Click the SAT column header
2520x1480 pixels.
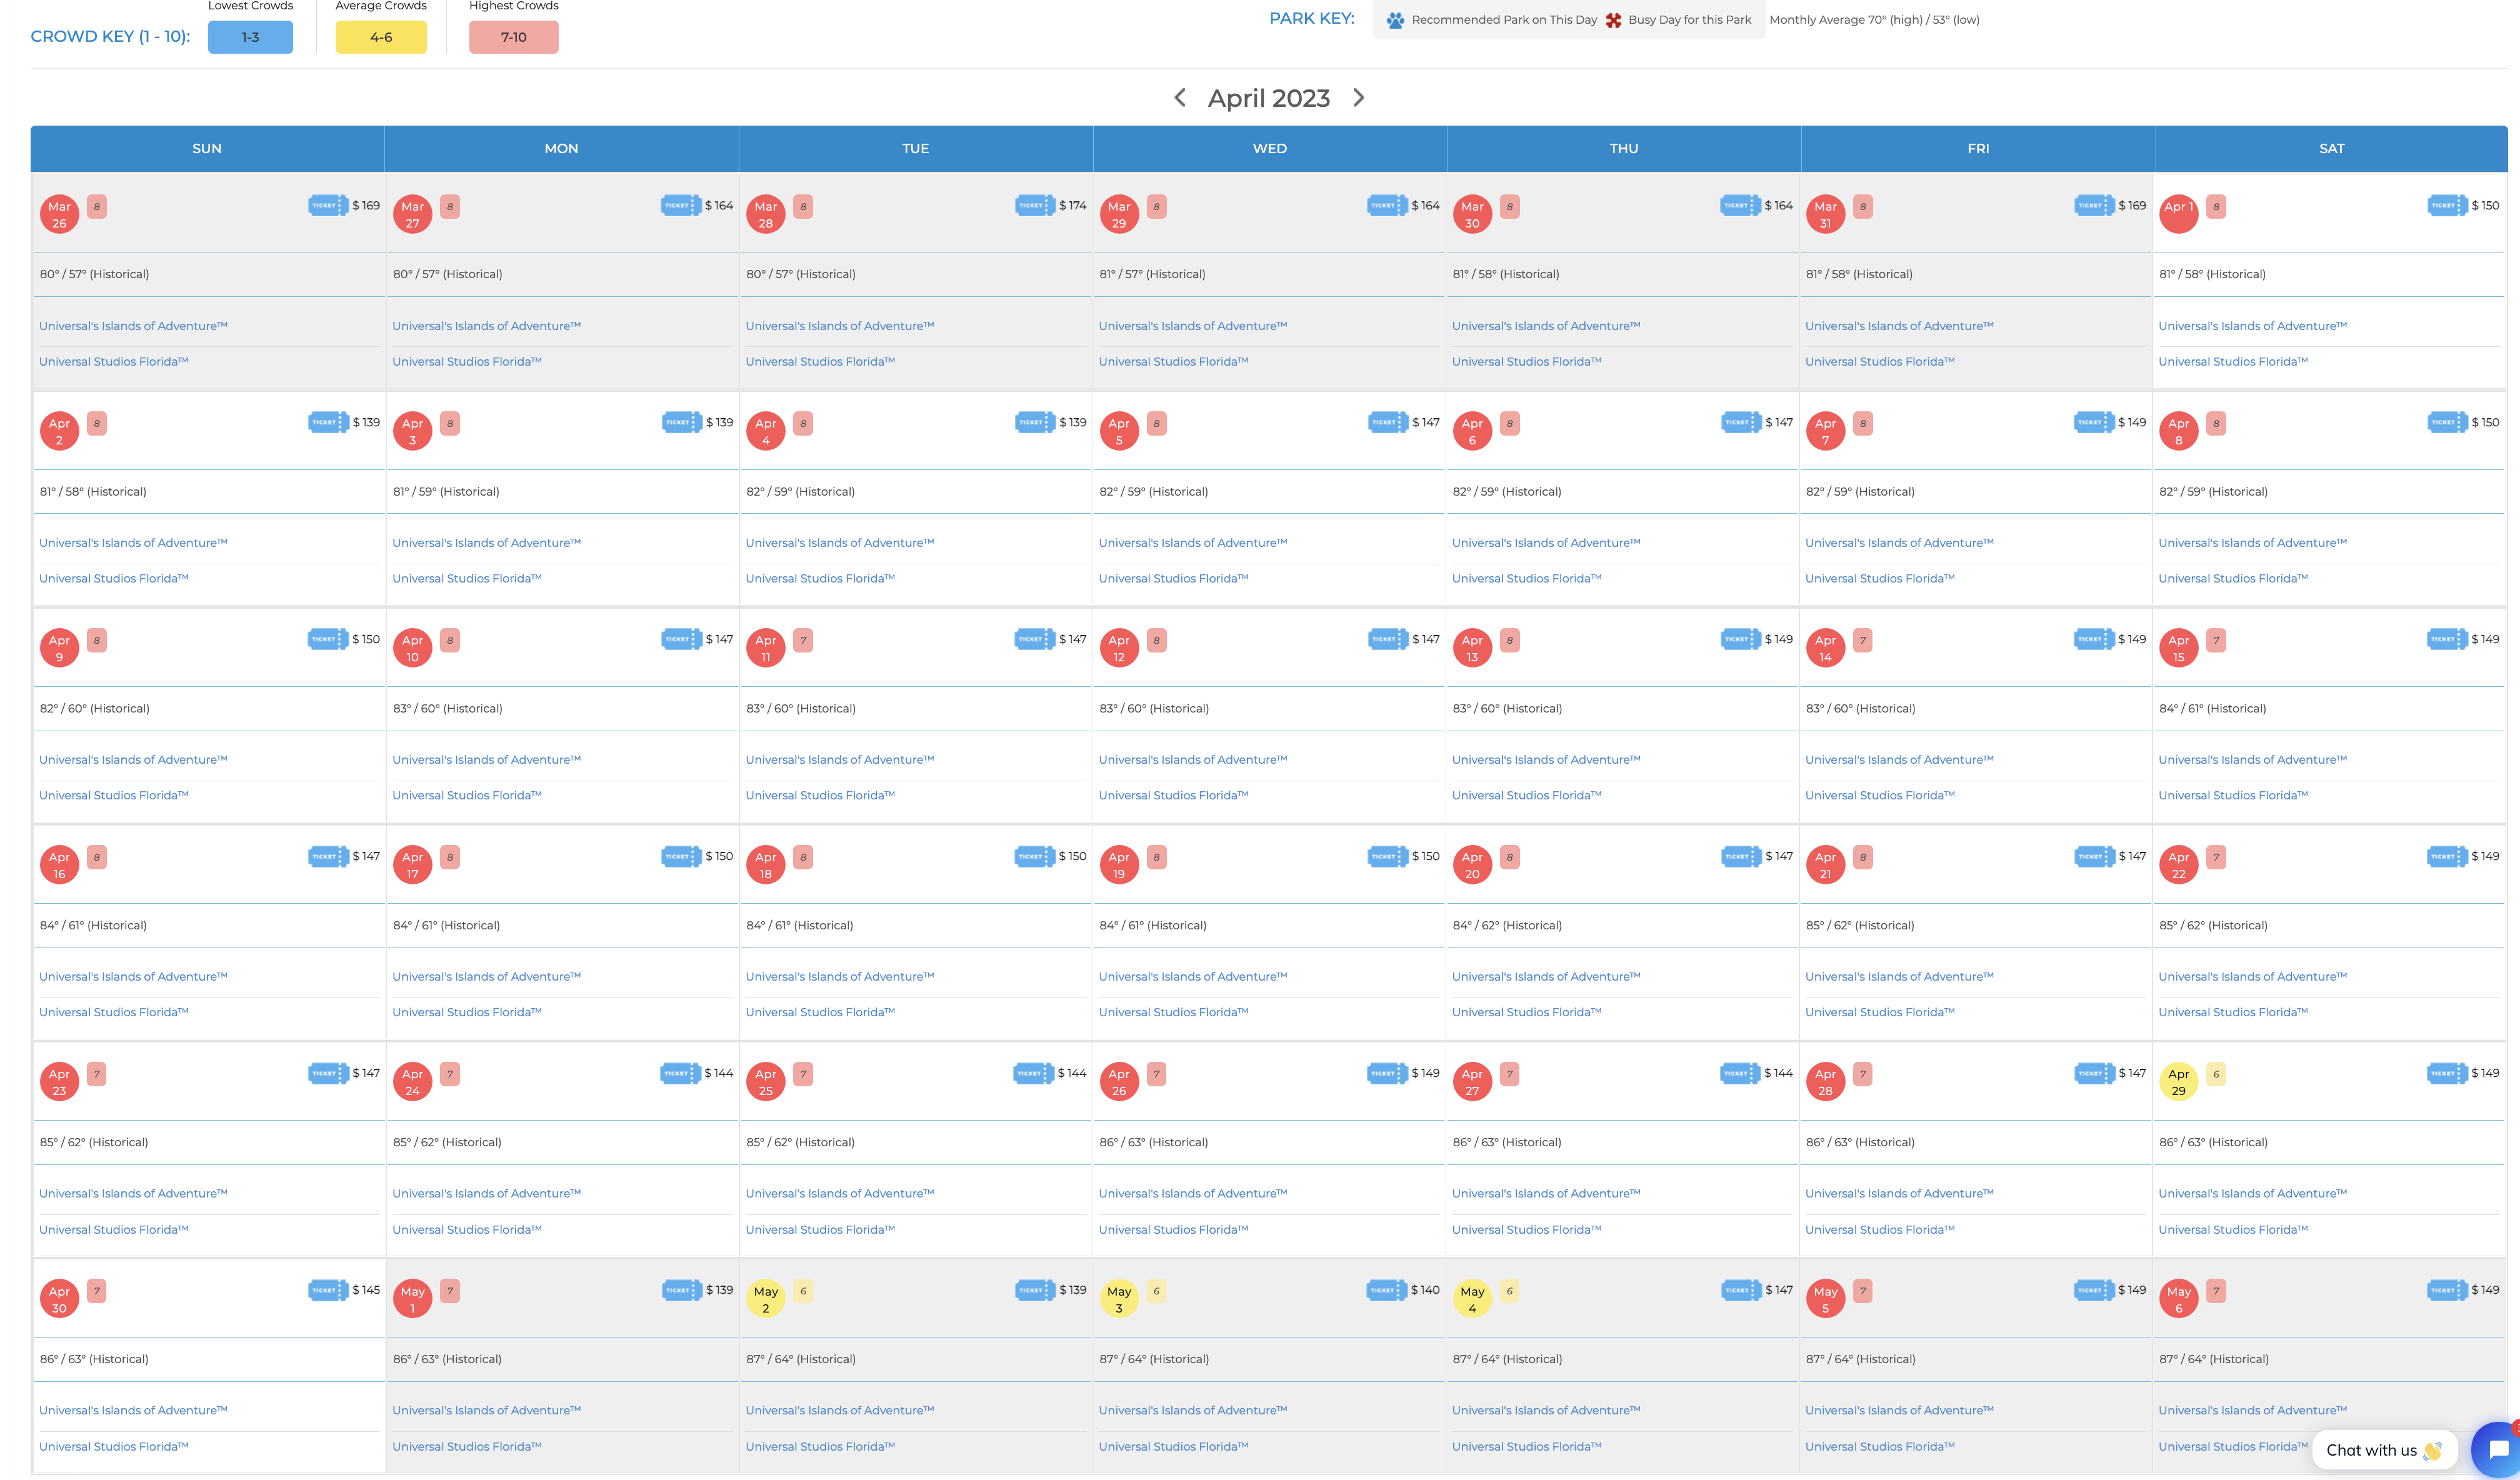pos(2331,148)
